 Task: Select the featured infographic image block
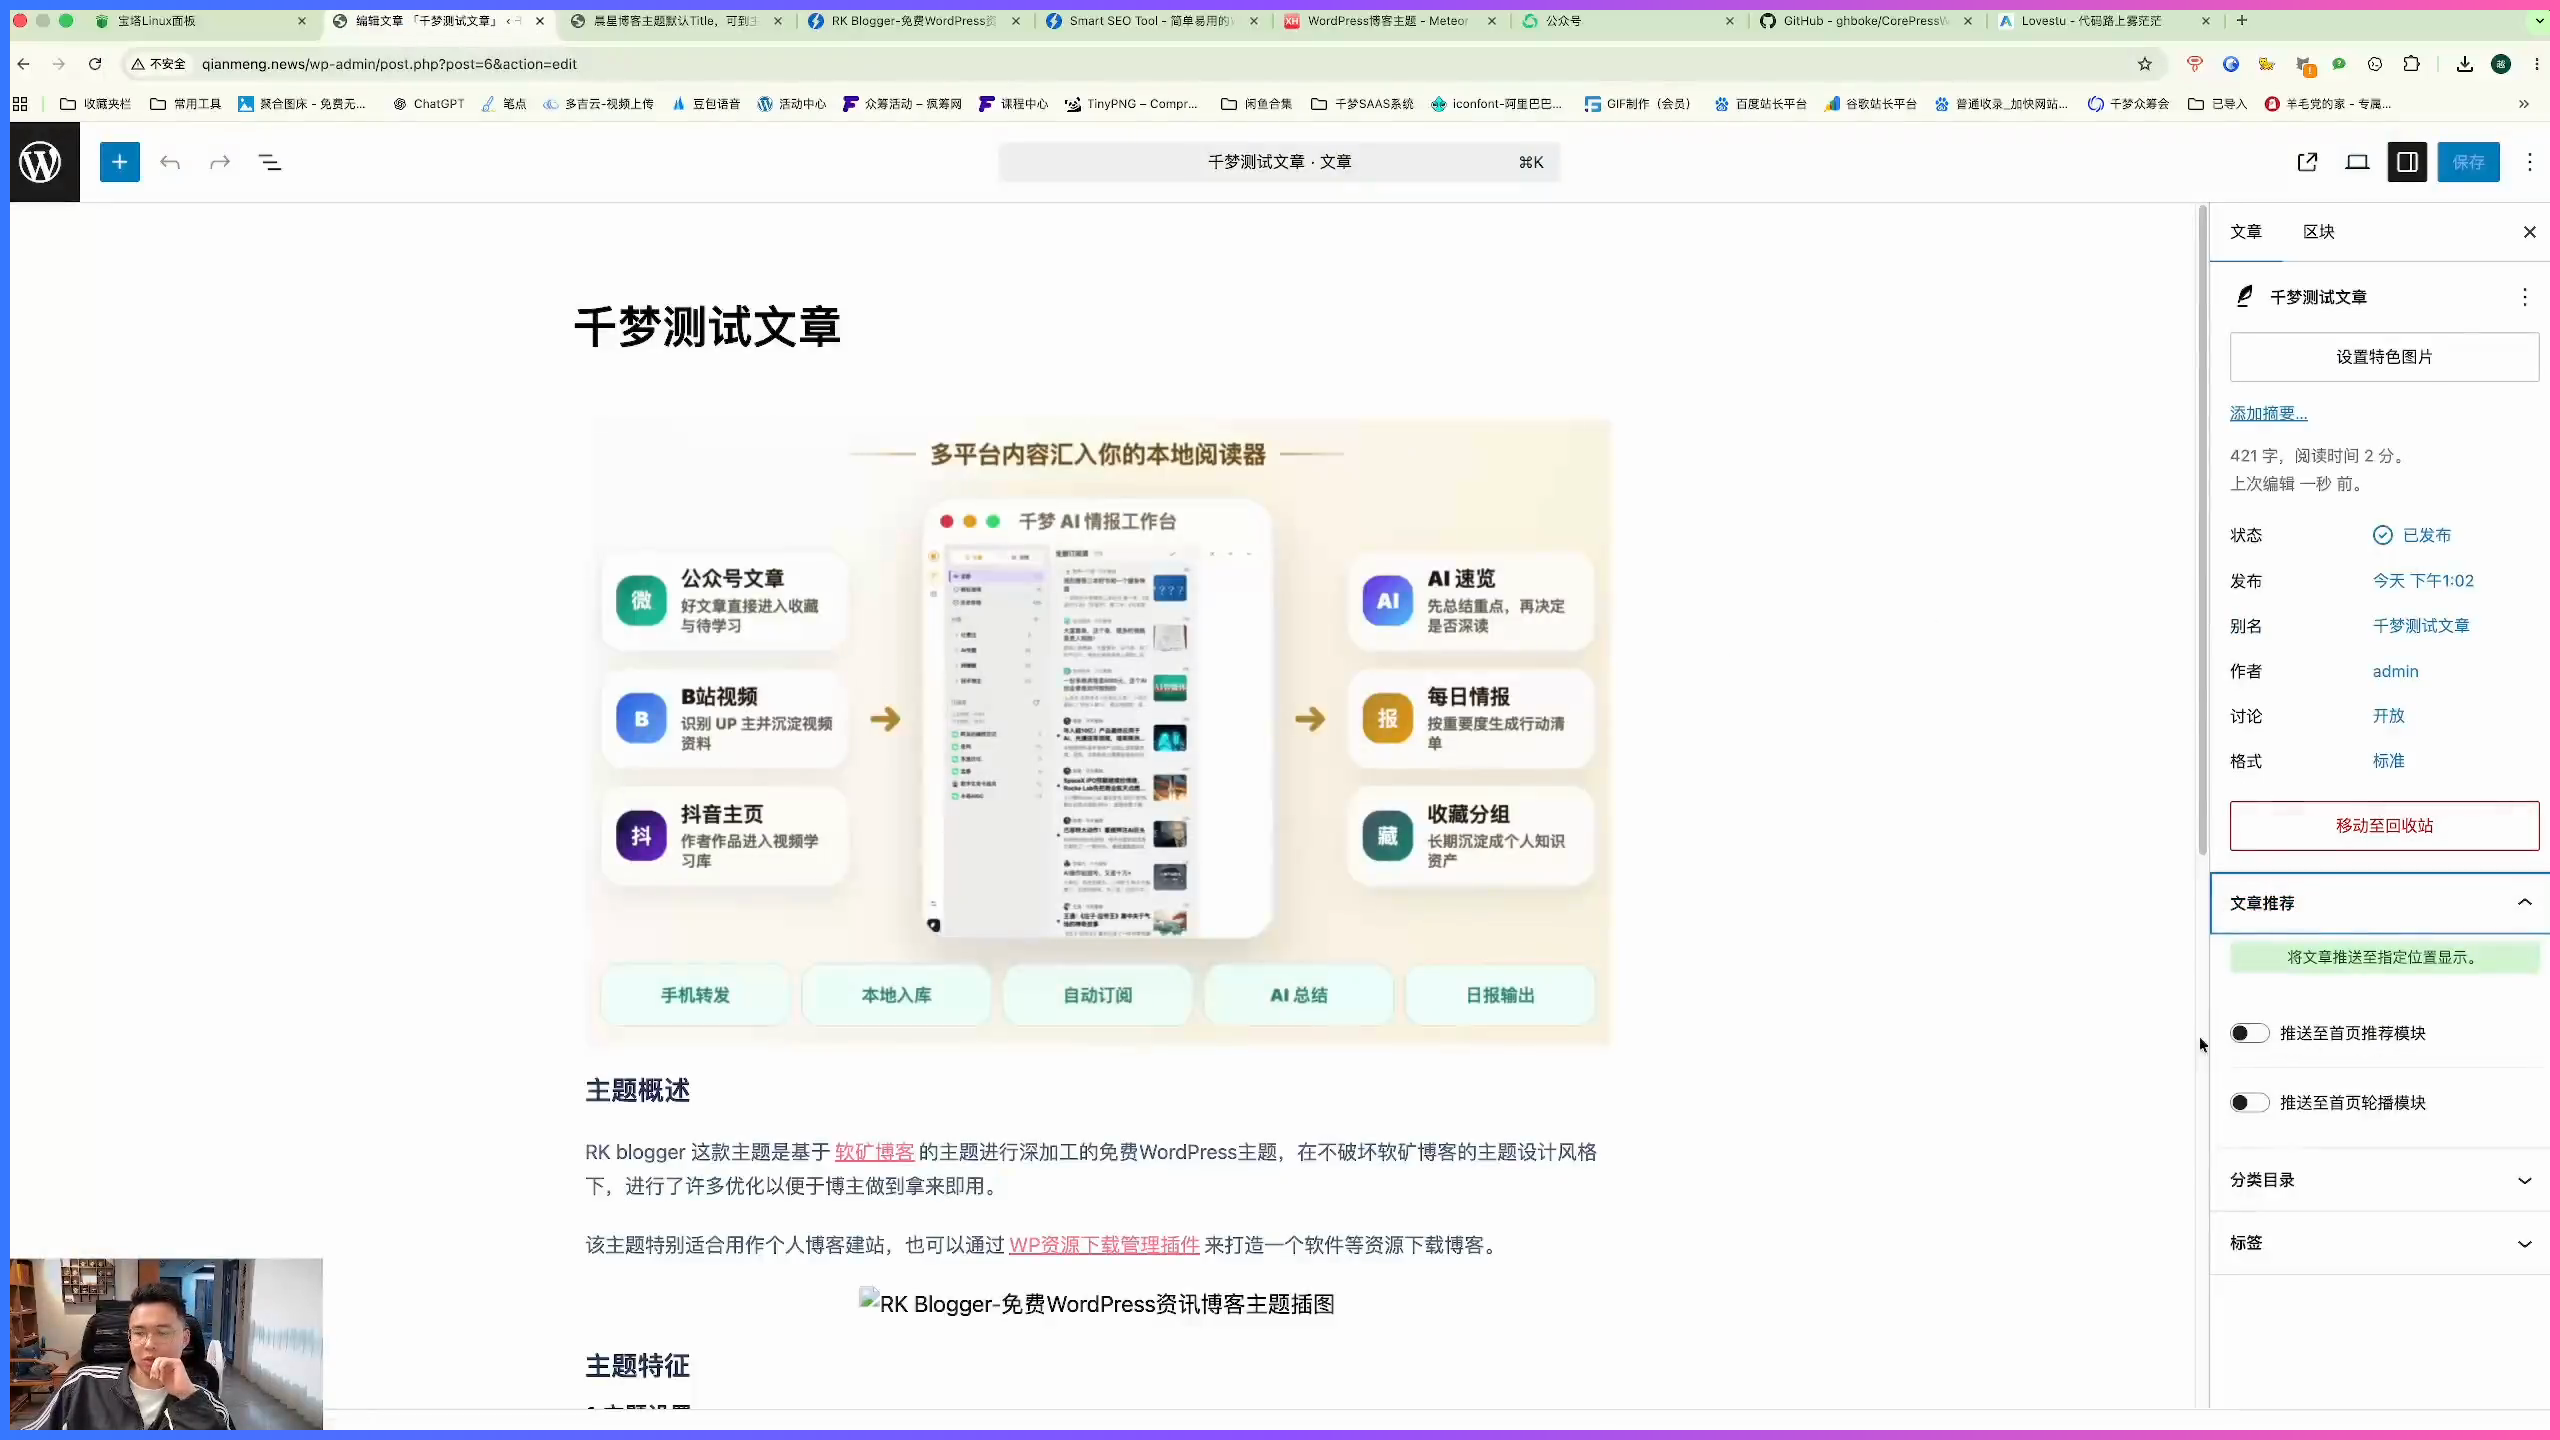[x=1098, y=733]
